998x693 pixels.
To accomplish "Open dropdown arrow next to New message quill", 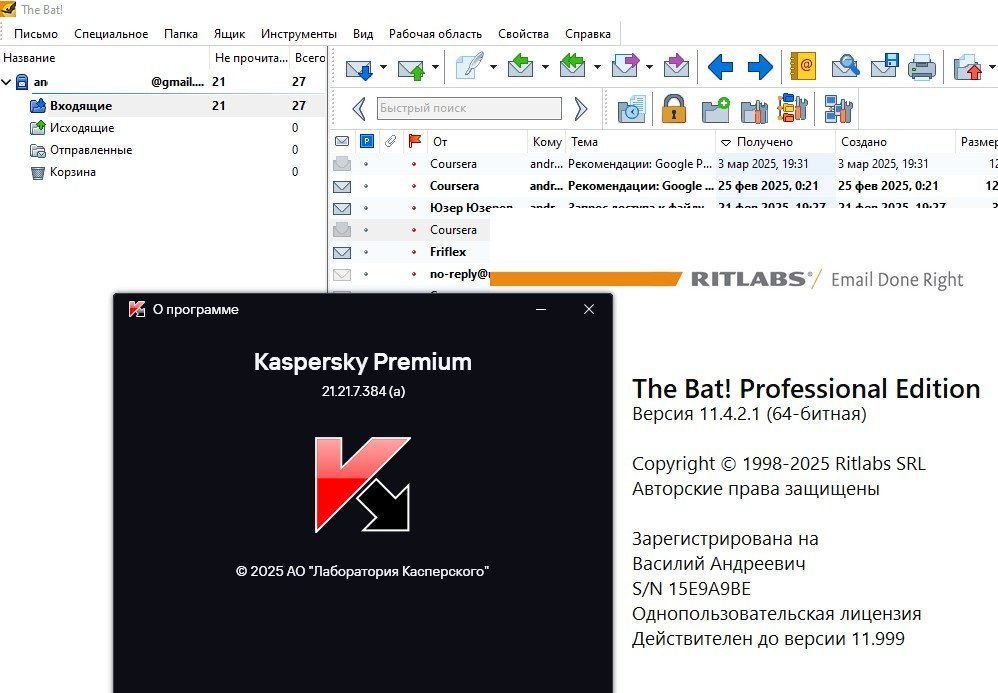I will coord(493,67).
